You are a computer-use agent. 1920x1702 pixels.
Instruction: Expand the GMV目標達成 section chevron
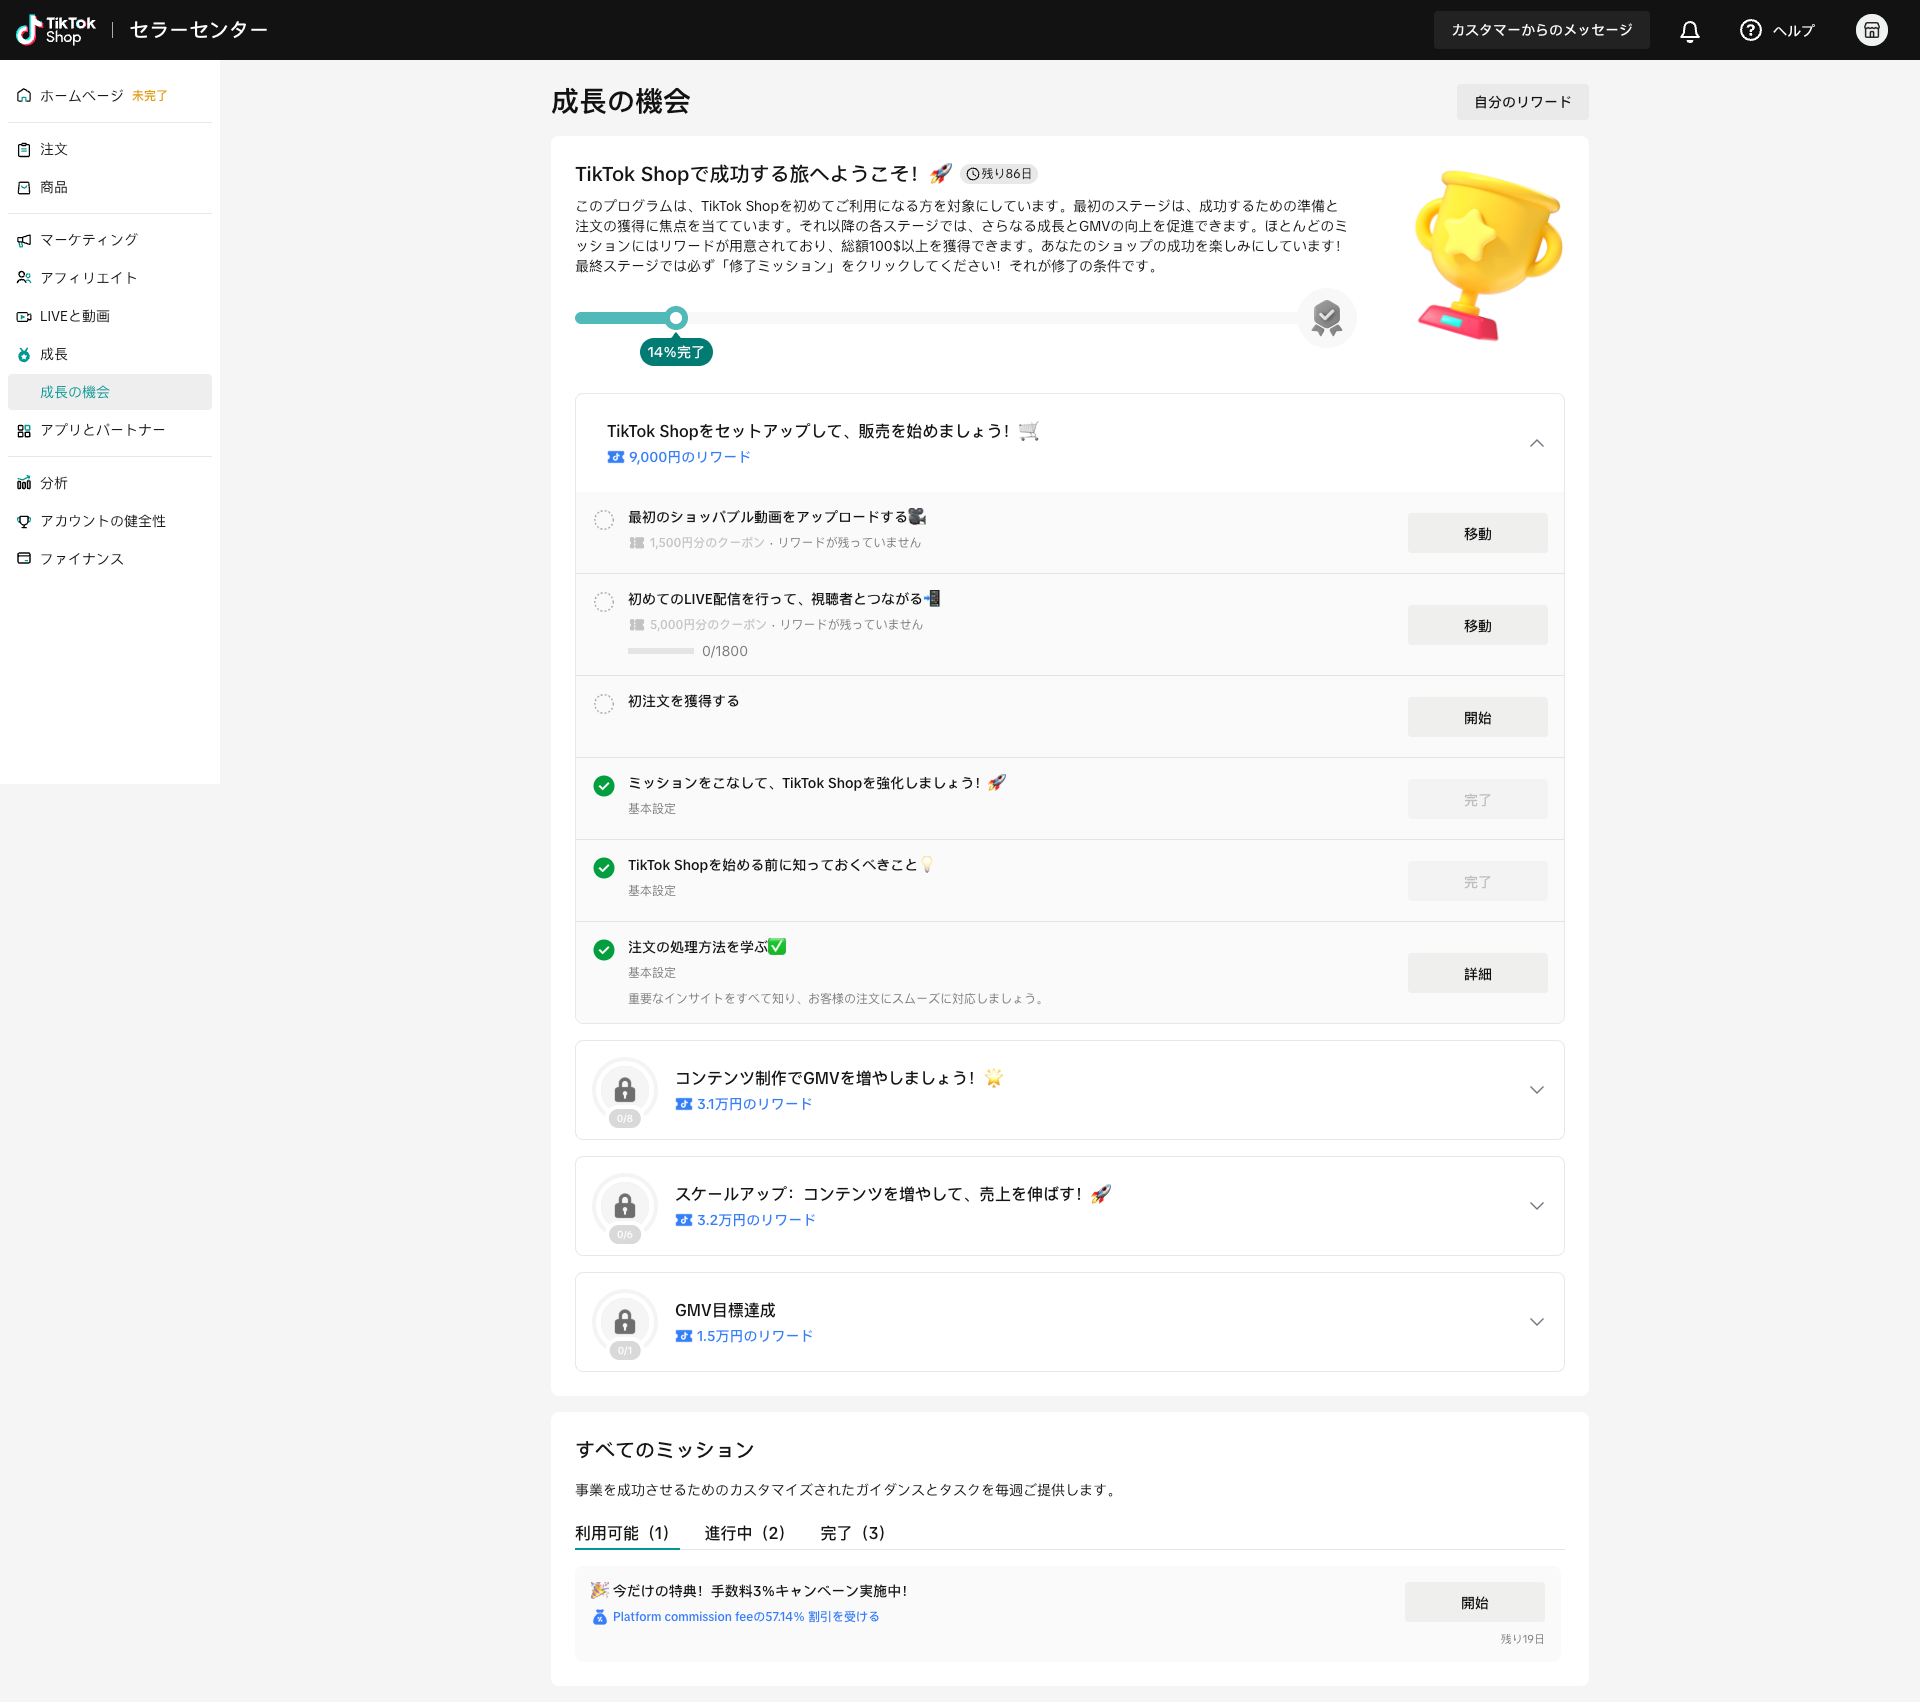click(1537, 1322)
